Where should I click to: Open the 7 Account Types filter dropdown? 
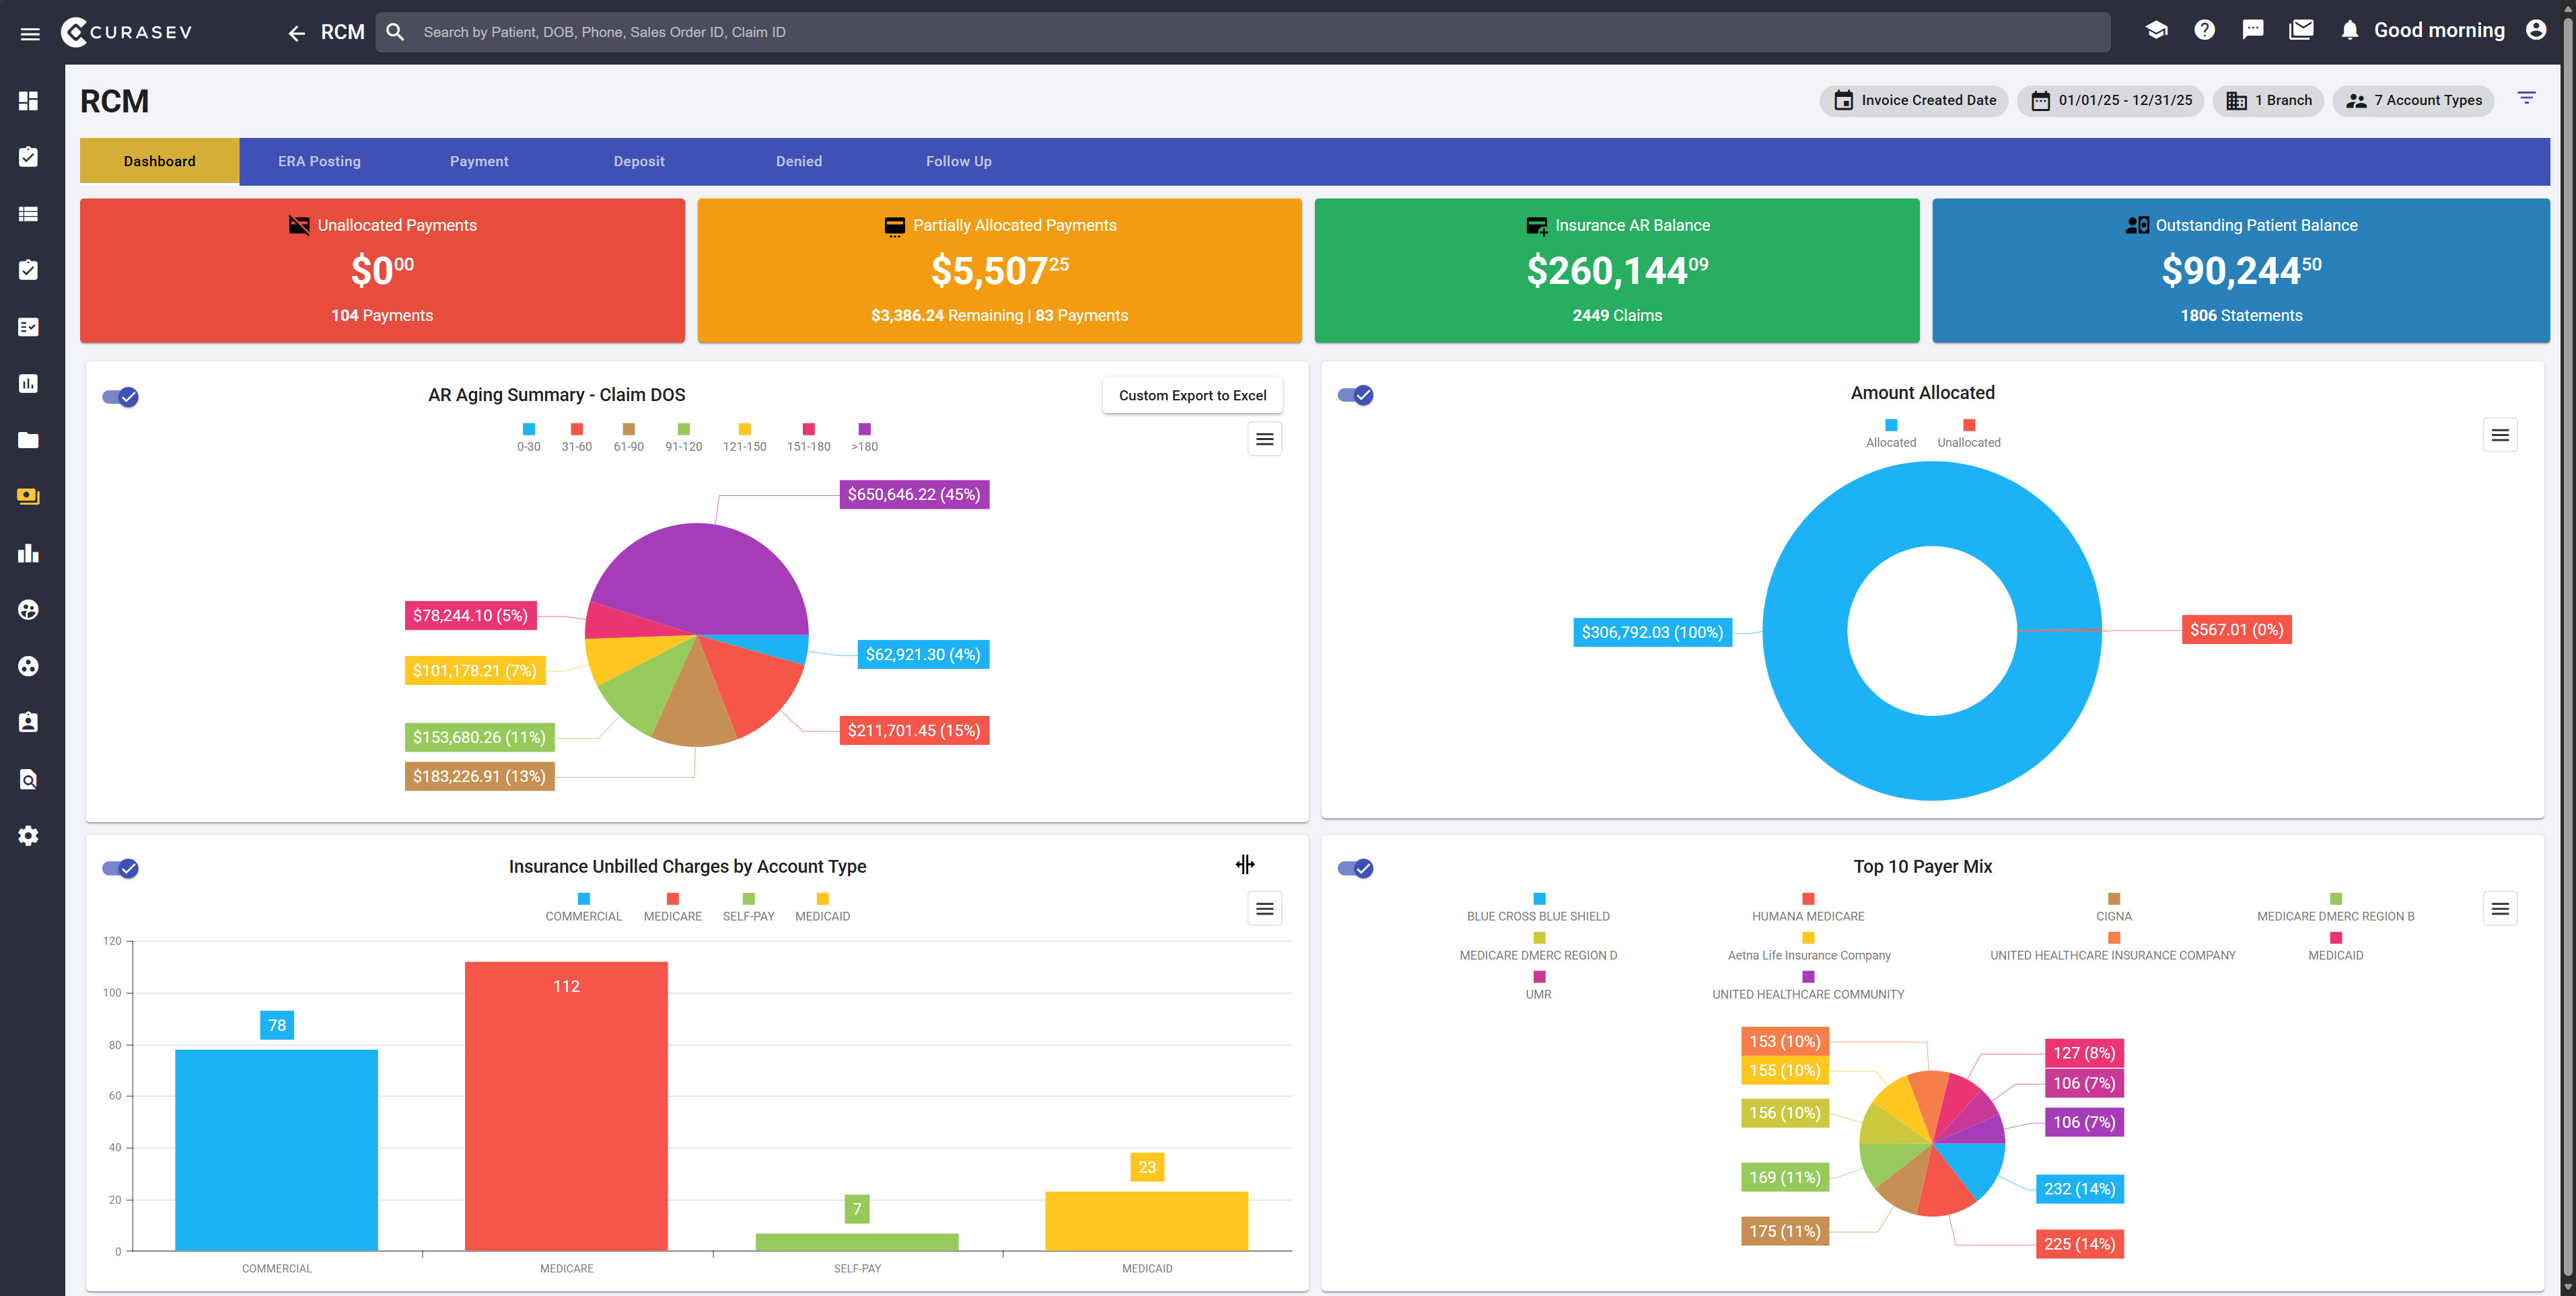(2413, 100)
